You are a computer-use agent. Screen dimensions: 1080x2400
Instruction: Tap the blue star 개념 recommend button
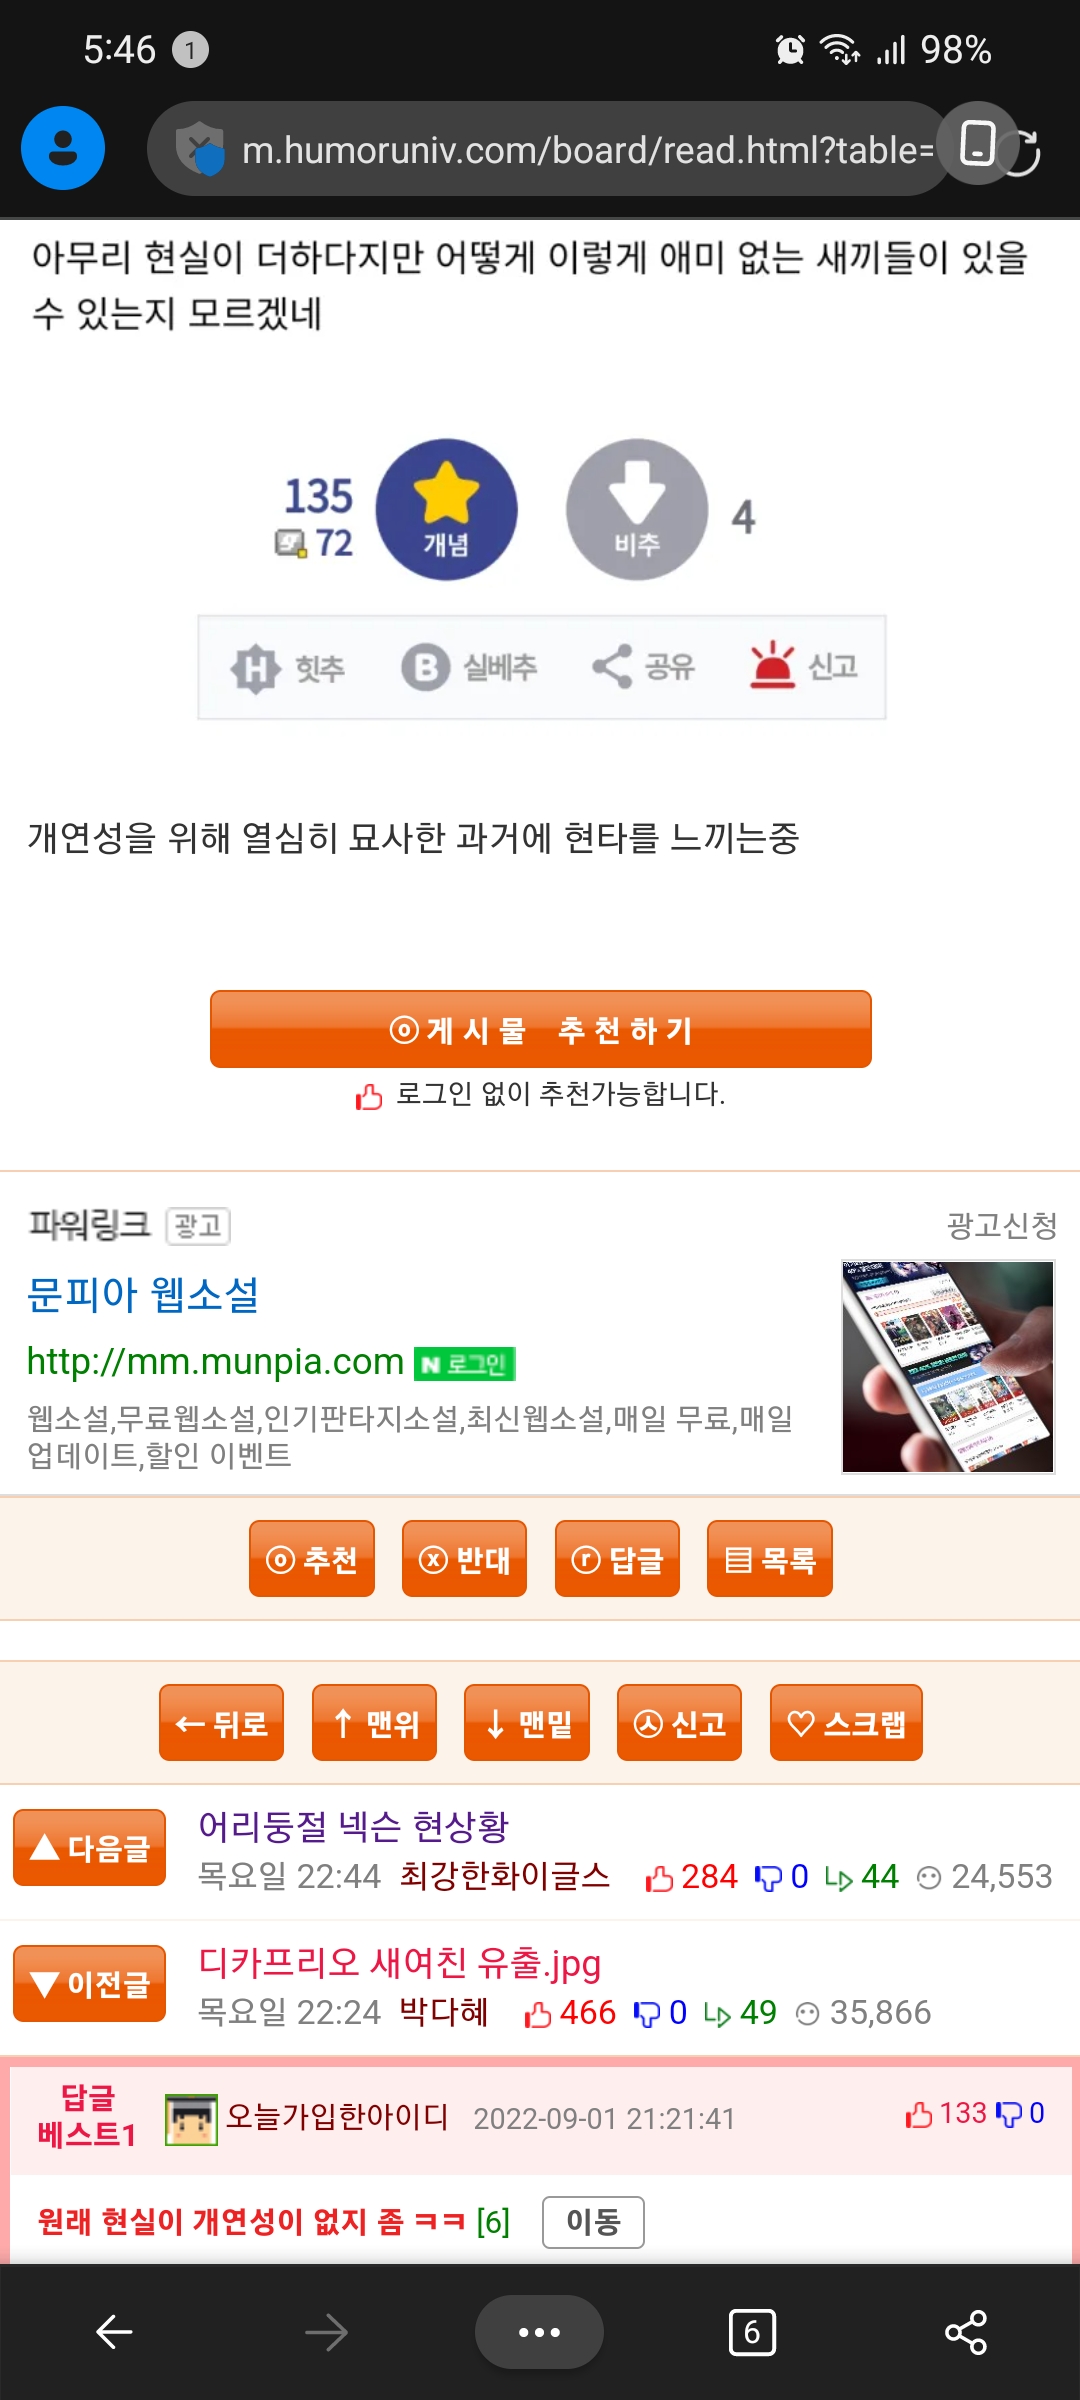tap(446, 509)
